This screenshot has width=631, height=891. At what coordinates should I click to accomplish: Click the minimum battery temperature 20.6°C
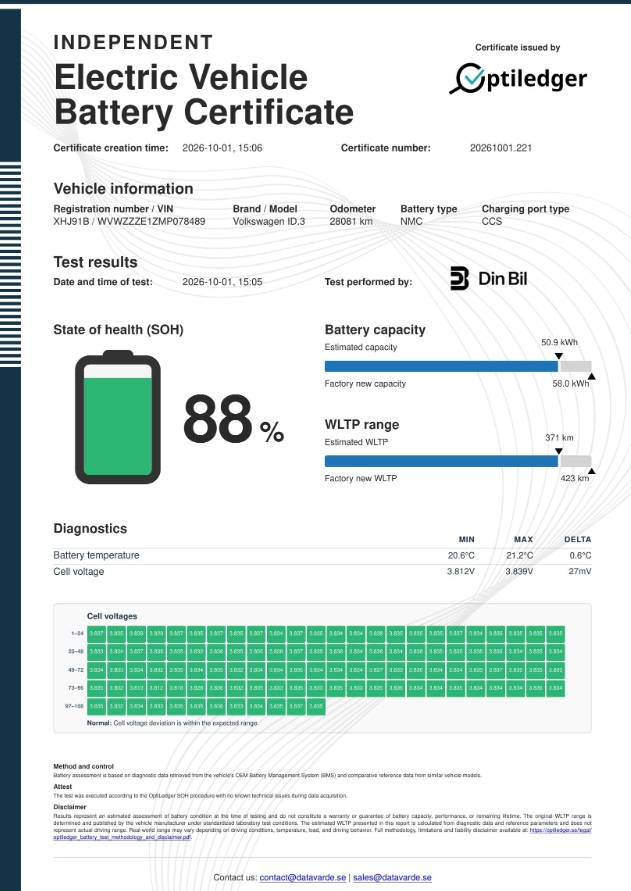coord(461,555)
